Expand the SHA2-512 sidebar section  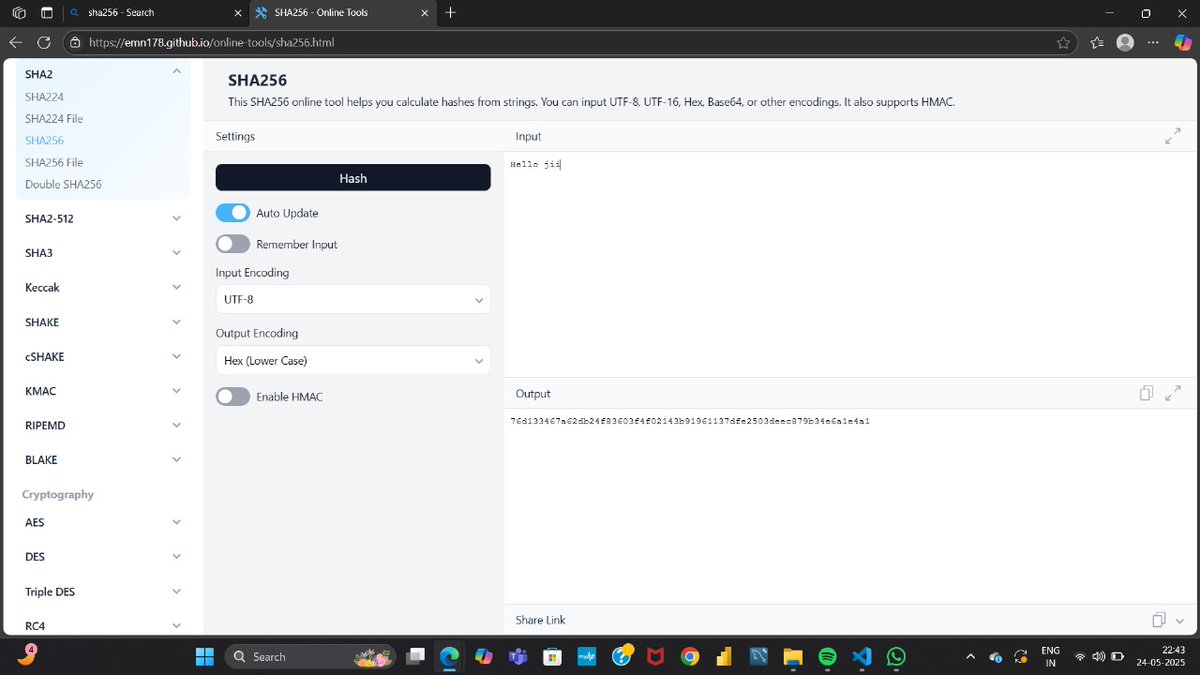click(x=177, y=218)
